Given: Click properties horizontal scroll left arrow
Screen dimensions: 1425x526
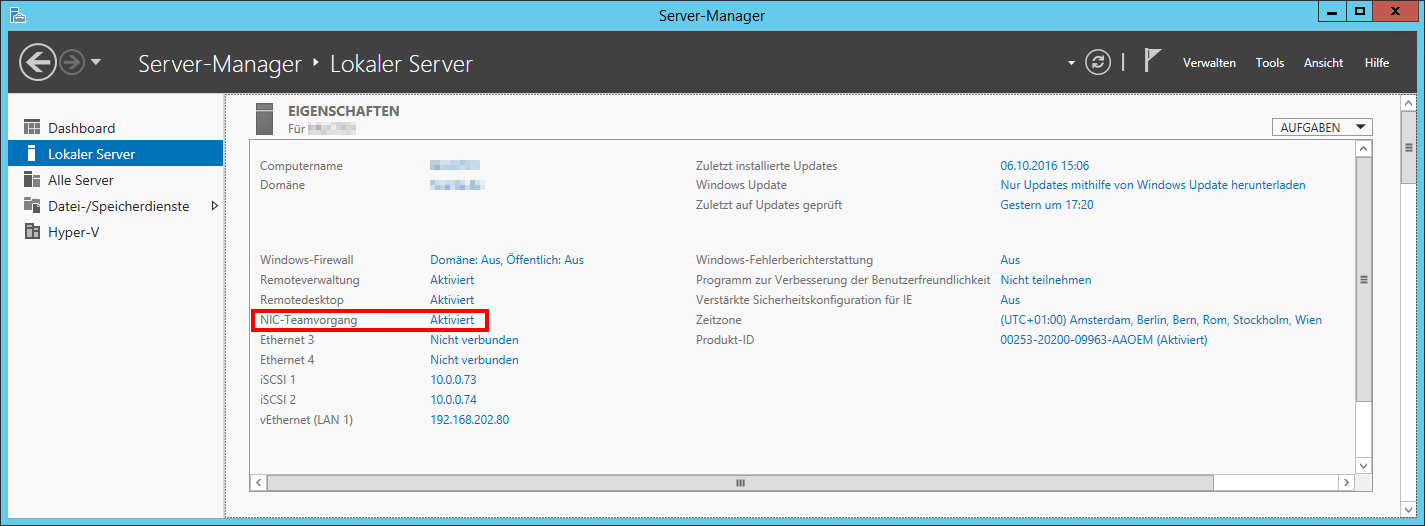Looking at the screenshot, I should coord(259,482).
